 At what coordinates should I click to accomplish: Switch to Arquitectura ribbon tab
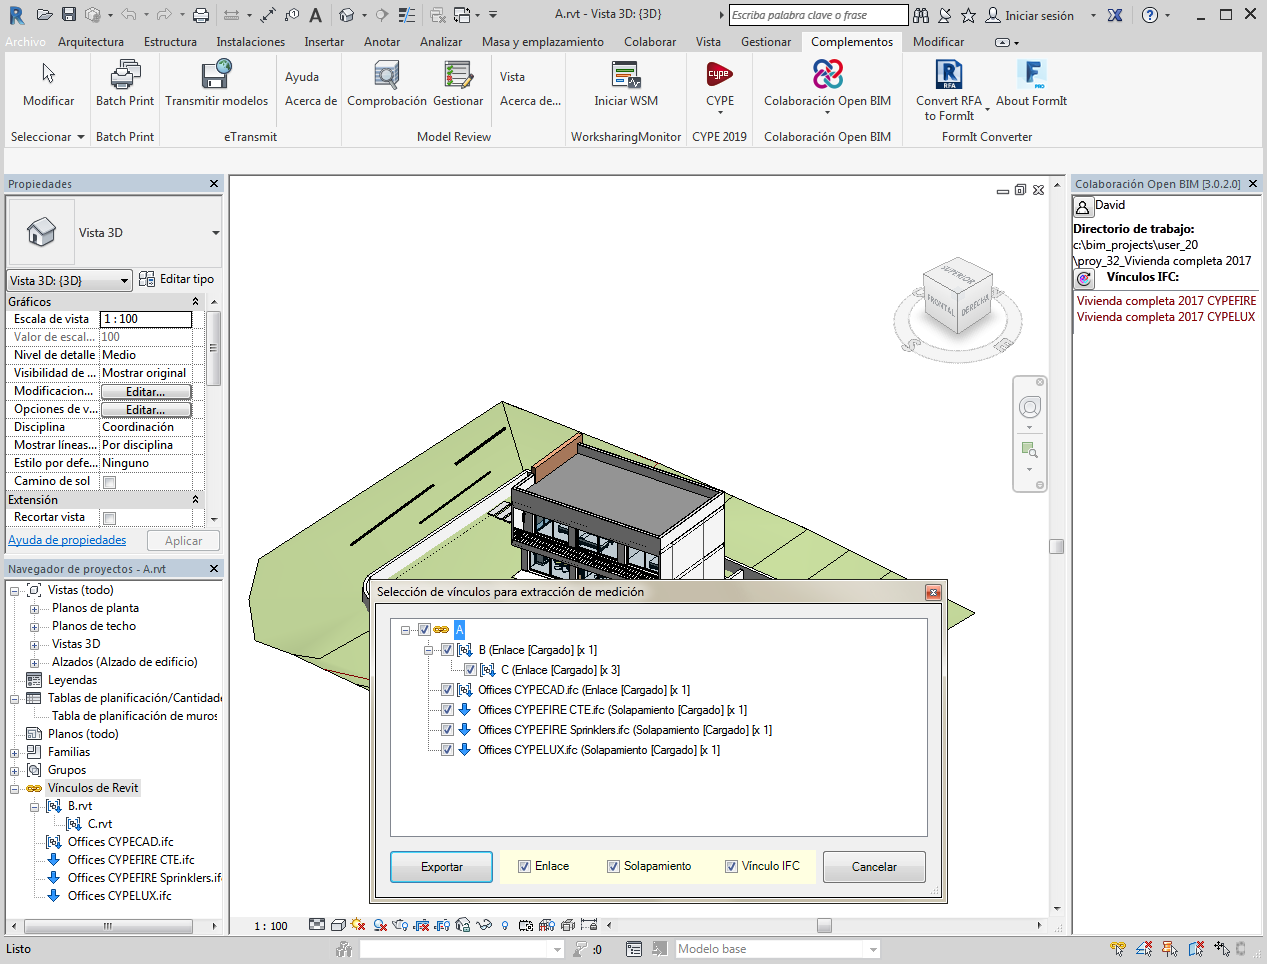click(91, 42)
